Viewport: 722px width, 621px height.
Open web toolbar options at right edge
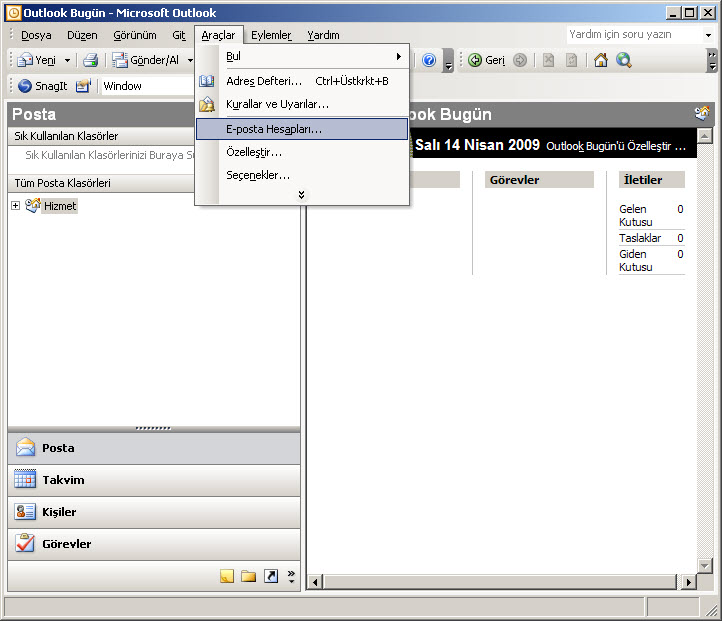tap(712, 61)
